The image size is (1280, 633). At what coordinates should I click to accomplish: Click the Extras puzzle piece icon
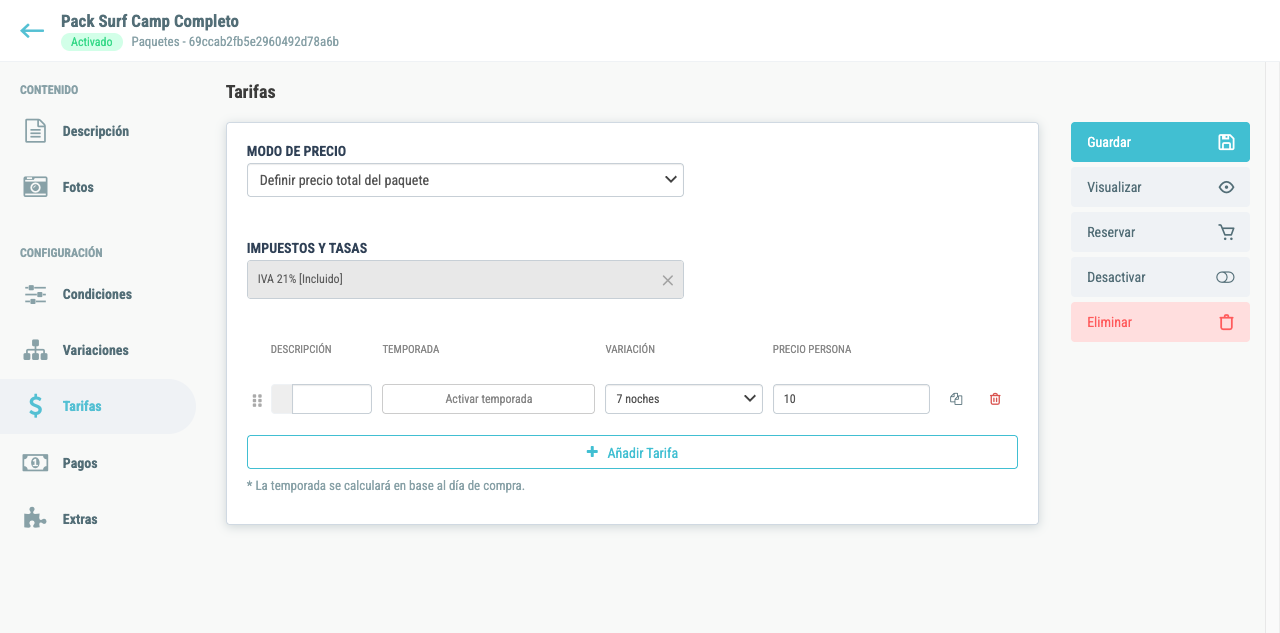pos(36,519)
